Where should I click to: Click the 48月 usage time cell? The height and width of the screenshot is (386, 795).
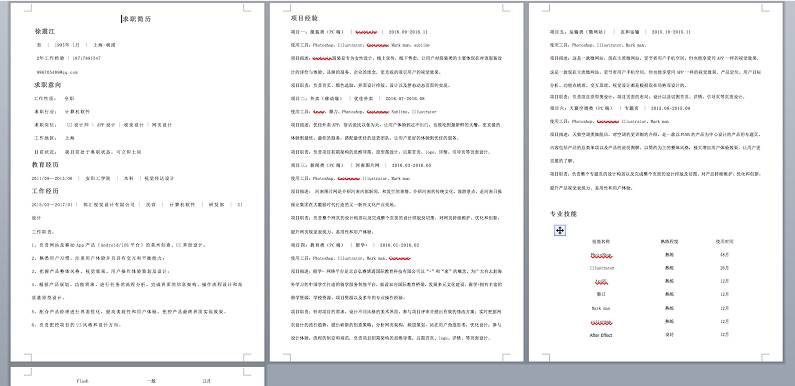[x=724, y=255]
